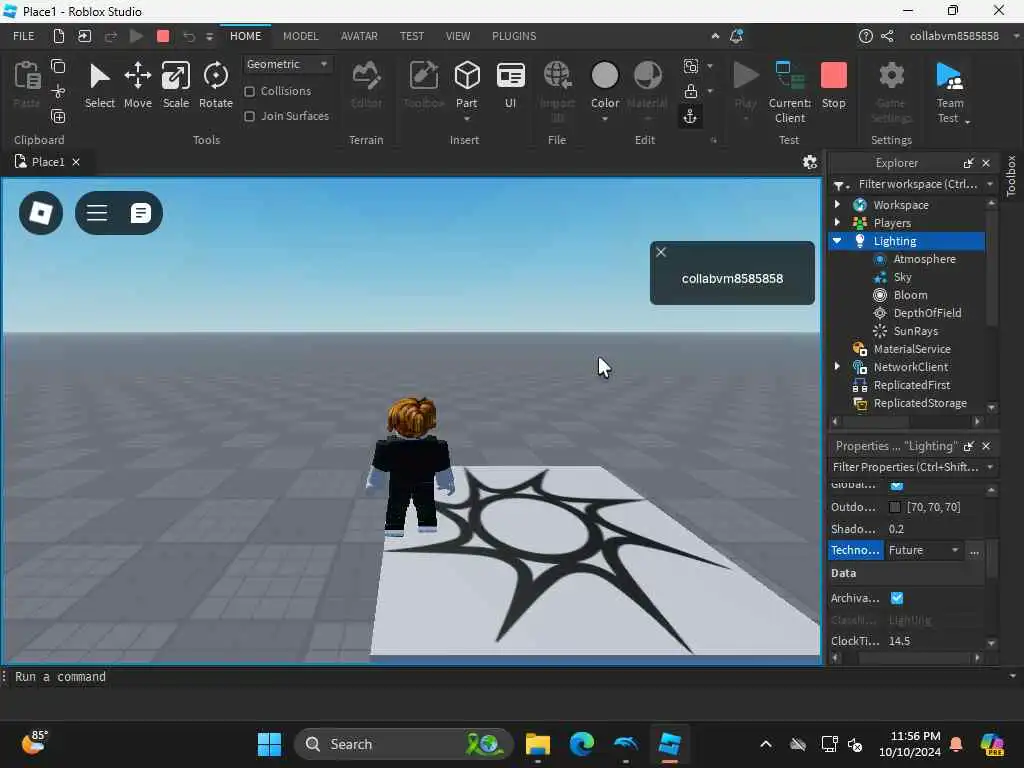Open the Roblox menu button in viewport
1024x768 pixels.
(40, 213)
